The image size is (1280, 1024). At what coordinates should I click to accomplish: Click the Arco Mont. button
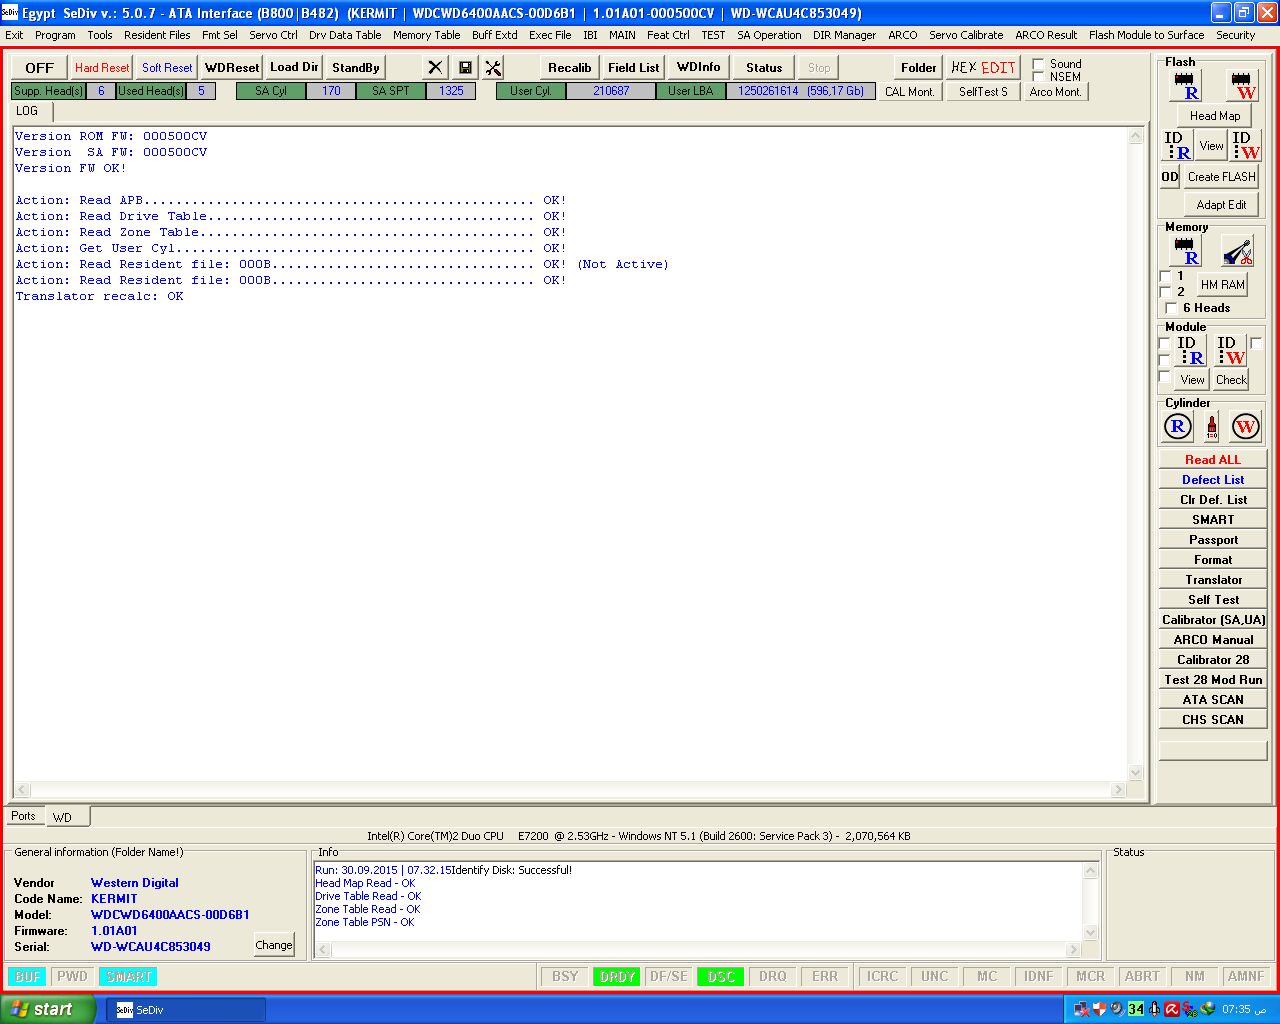[x=1055, y=92]
